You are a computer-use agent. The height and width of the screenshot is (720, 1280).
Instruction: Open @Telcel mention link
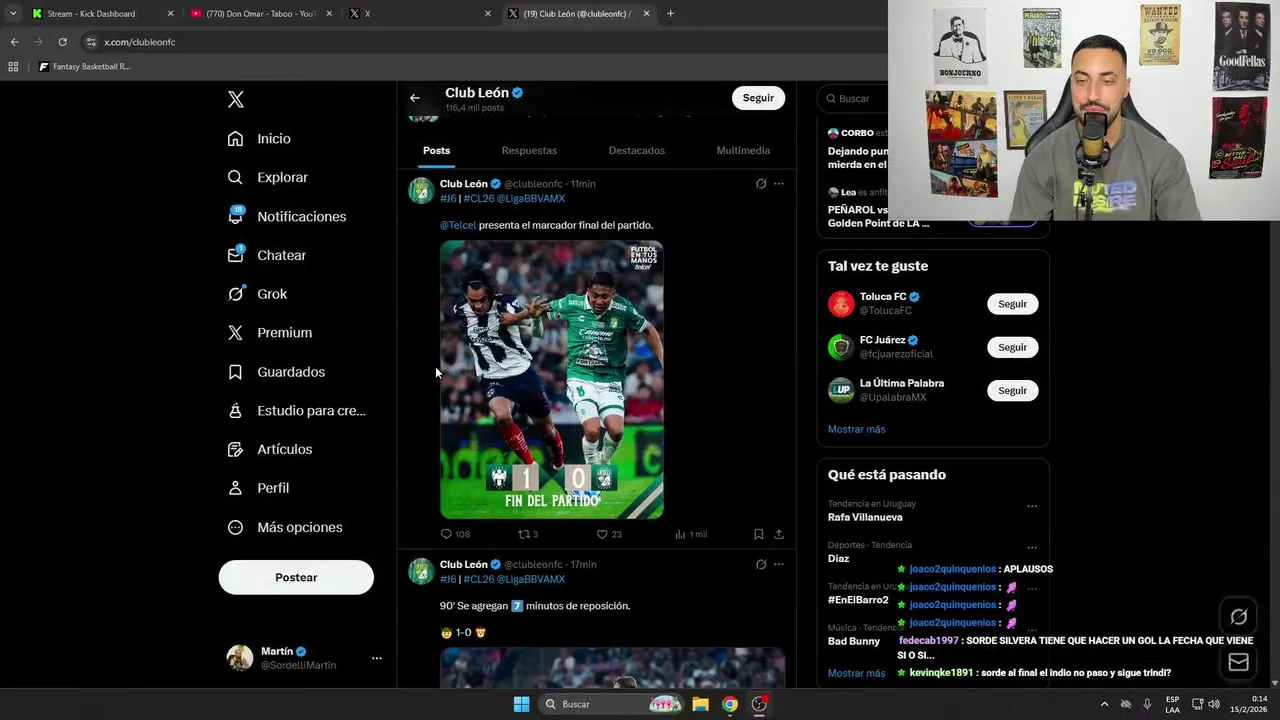click(x=458, y=225)
